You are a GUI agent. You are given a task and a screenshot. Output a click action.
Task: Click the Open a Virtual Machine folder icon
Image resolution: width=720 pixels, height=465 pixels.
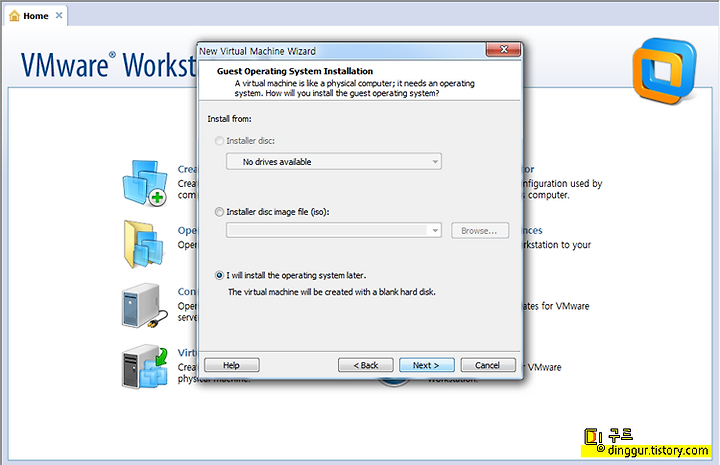pyautogui.click(x=144, y=244)
